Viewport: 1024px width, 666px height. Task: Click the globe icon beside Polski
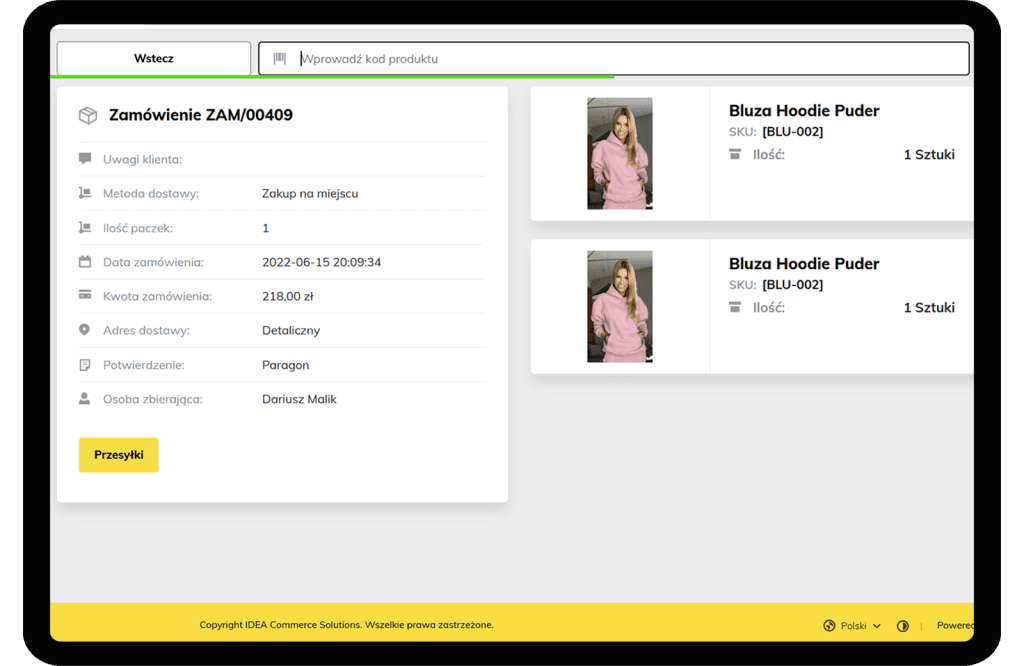coord(829,626)
